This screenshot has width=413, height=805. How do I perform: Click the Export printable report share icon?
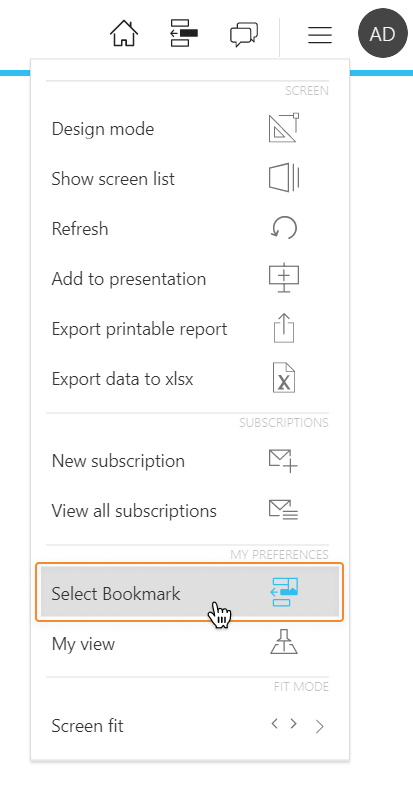pos(284,328)
